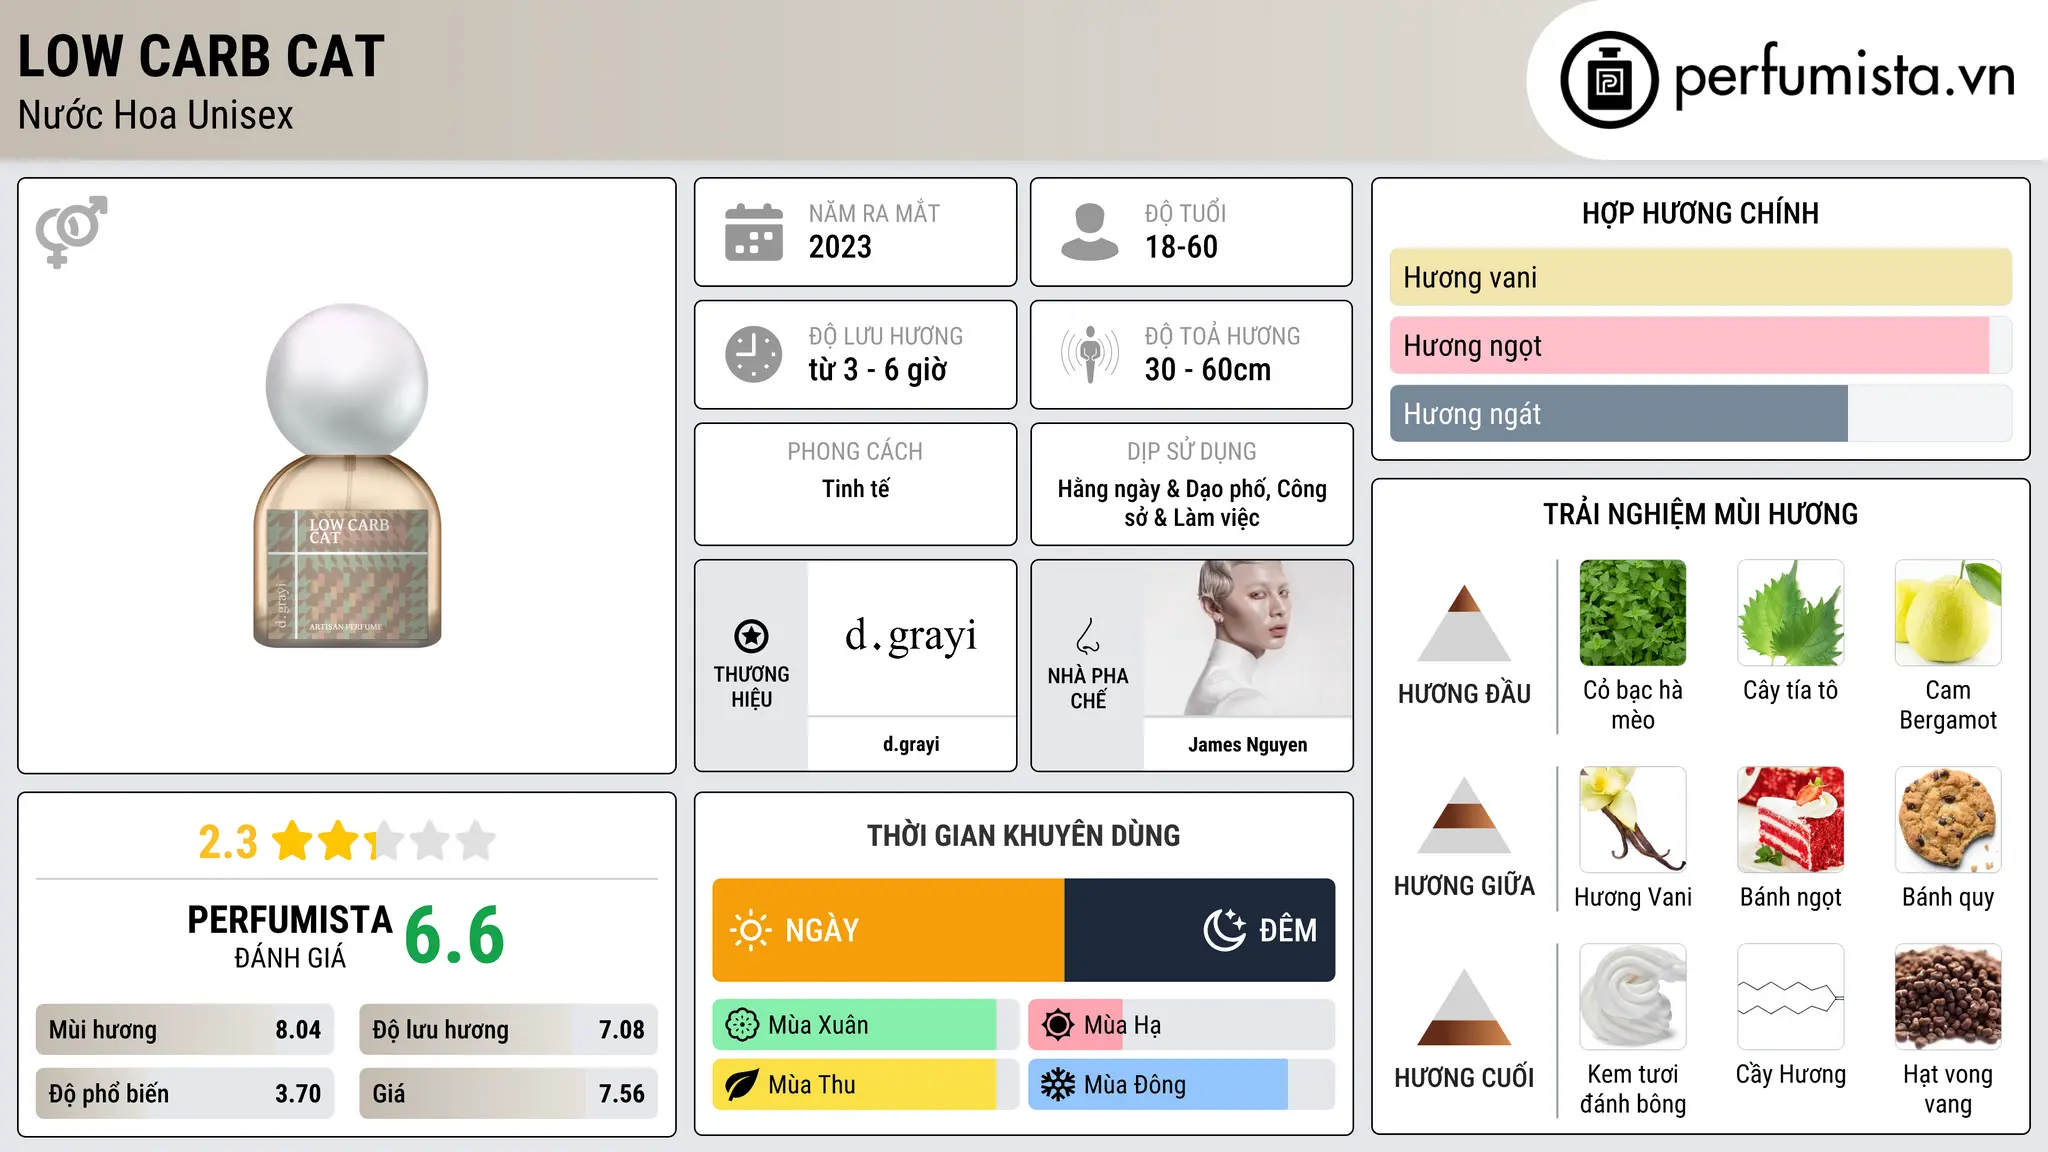Screen dimensions: 2048x1152
Task: Click the Mùa Thu season label
Action: click(812, 1085)
